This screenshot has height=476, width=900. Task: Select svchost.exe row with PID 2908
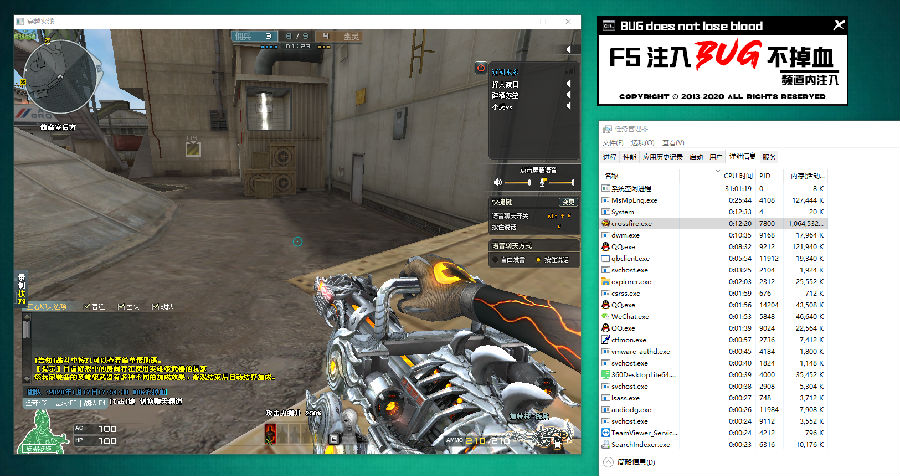tap(713, 386)
